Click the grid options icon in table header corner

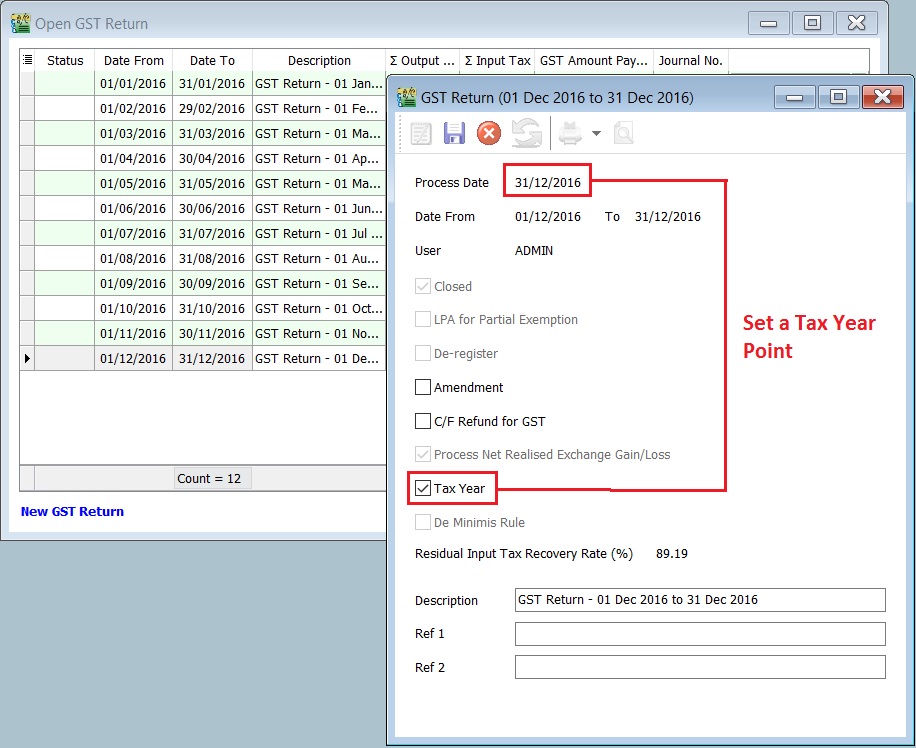[27, 60]
